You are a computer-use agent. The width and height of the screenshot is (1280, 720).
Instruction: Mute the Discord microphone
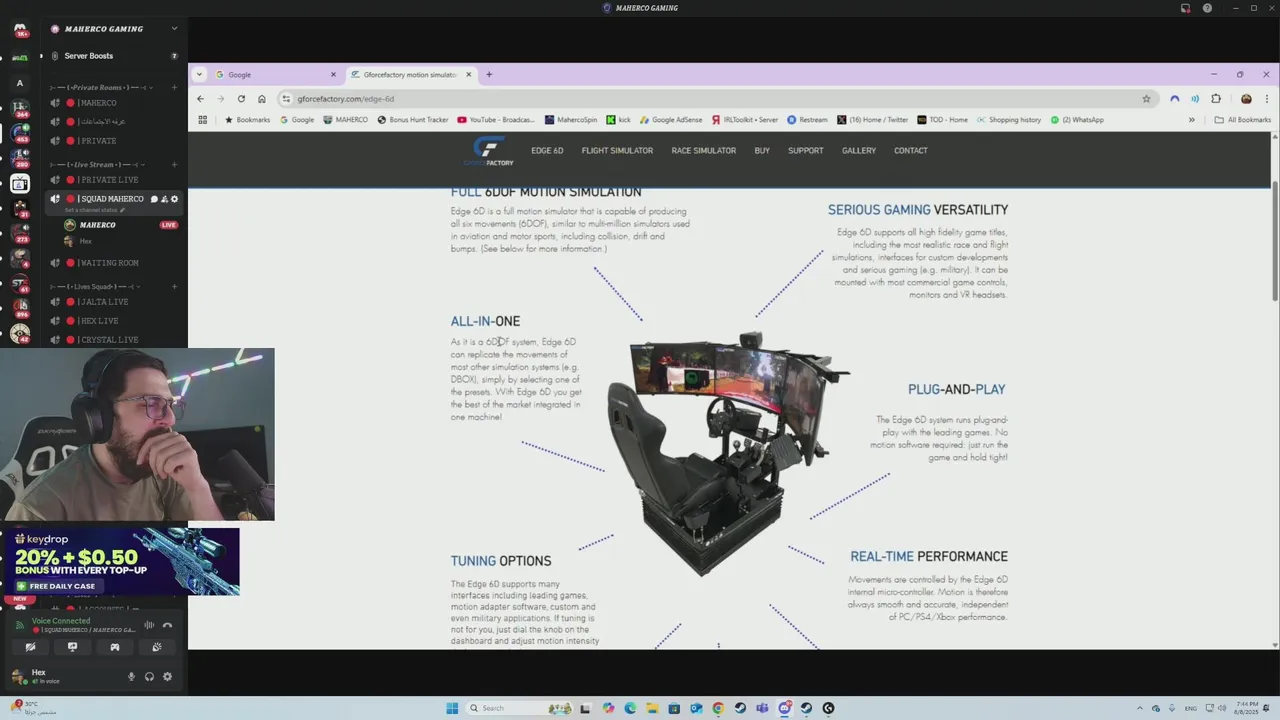tap(131, 677)
